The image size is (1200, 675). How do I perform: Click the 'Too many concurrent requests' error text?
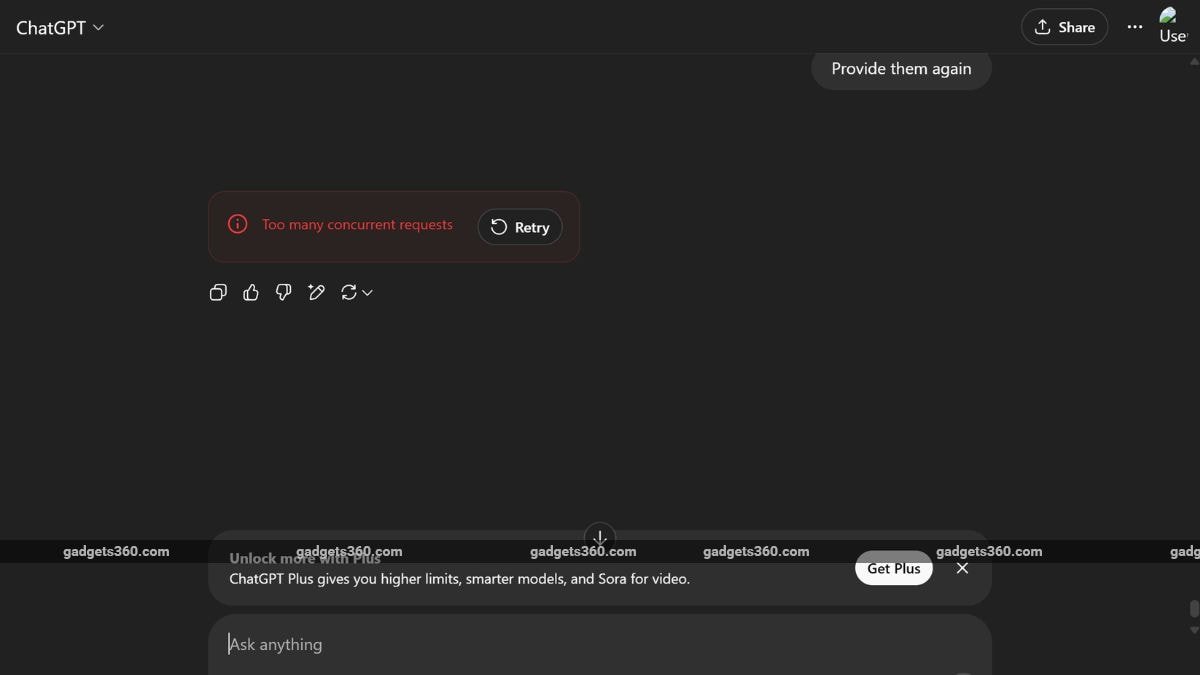357,224
